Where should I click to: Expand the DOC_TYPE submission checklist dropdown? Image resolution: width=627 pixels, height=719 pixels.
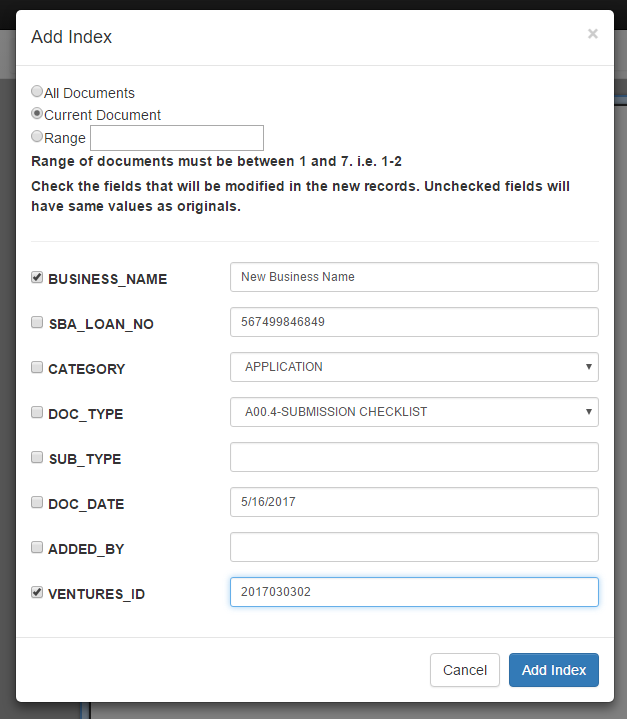coord(414,412)
